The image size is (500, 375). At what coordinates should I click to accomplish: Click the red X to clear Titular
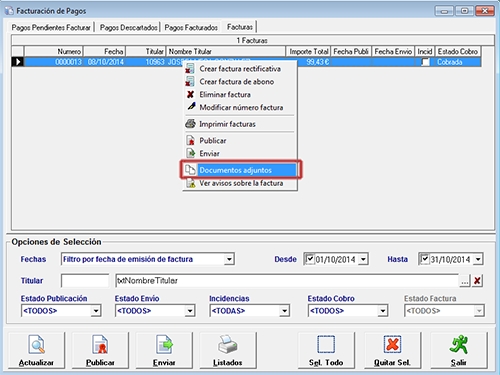[x=477, y=281]
